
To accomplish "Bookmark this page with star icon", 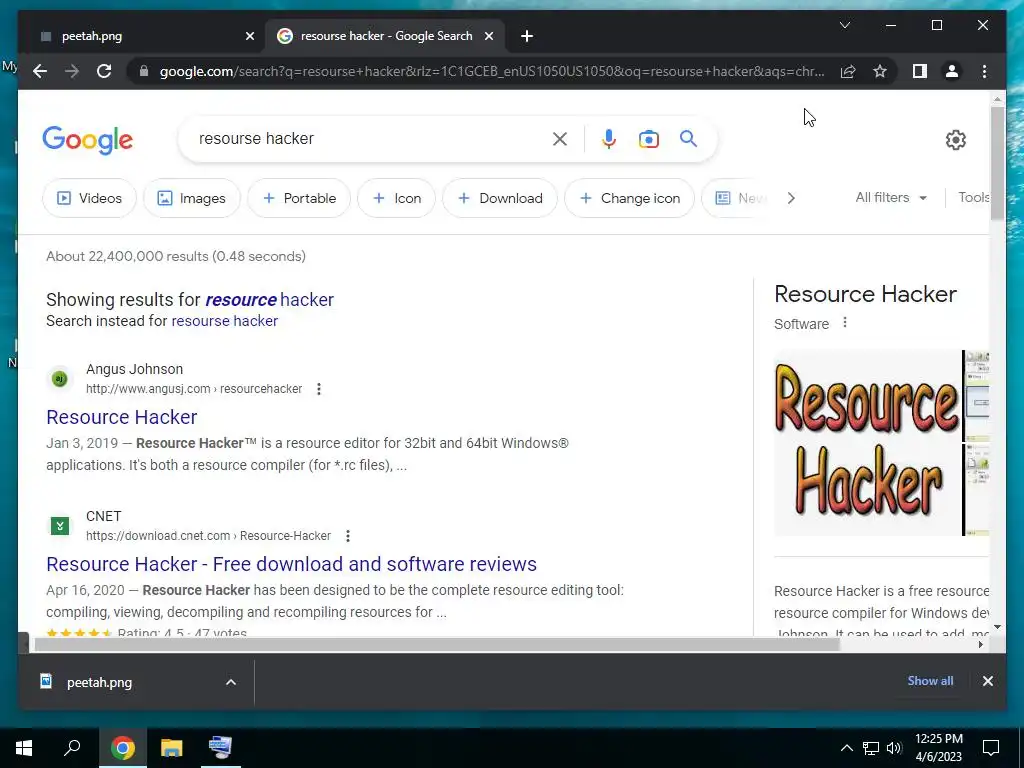I will (x=880, y=71).
